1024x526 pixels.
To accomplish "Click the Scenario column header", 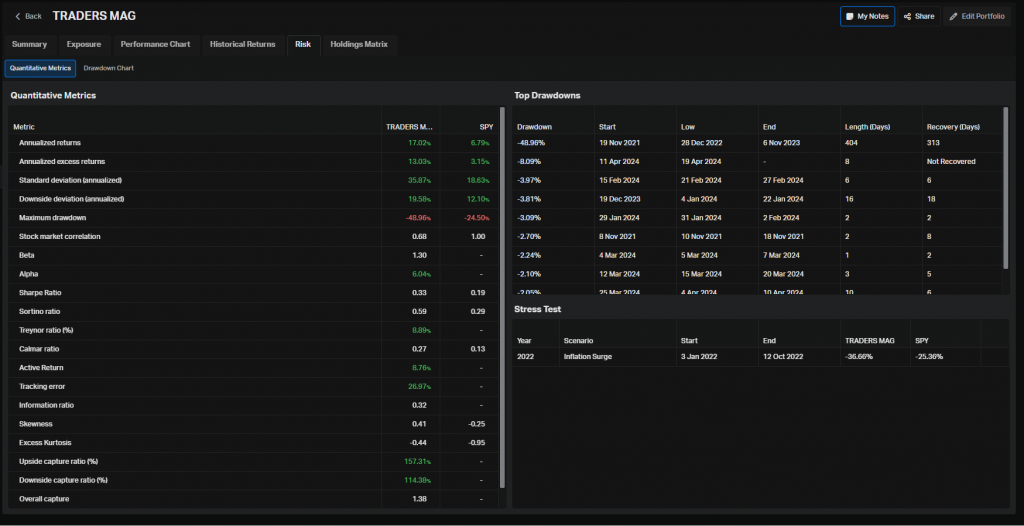I will pyautogui.click(x=578, y=340).
